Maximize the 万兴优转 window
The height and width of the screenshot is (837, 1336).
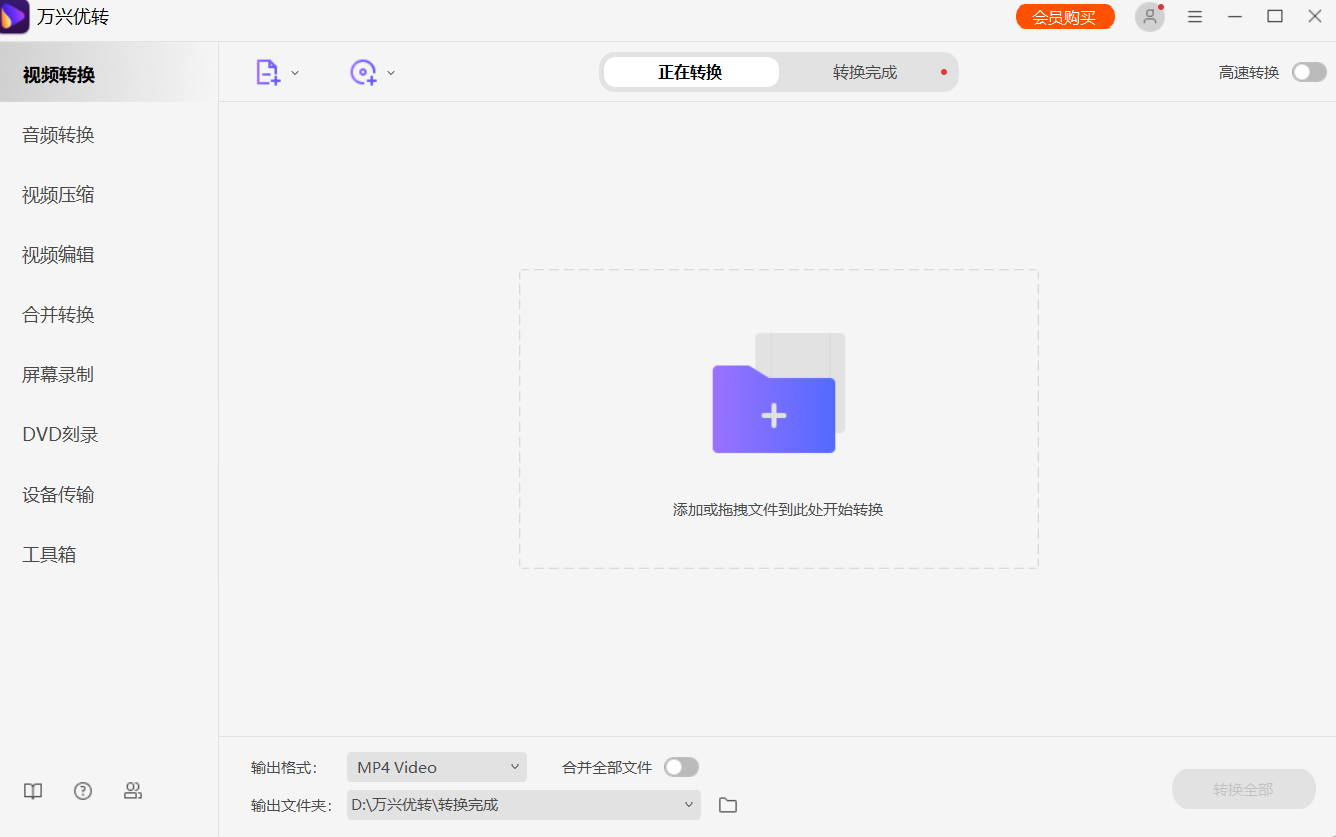pos(1275,17)
